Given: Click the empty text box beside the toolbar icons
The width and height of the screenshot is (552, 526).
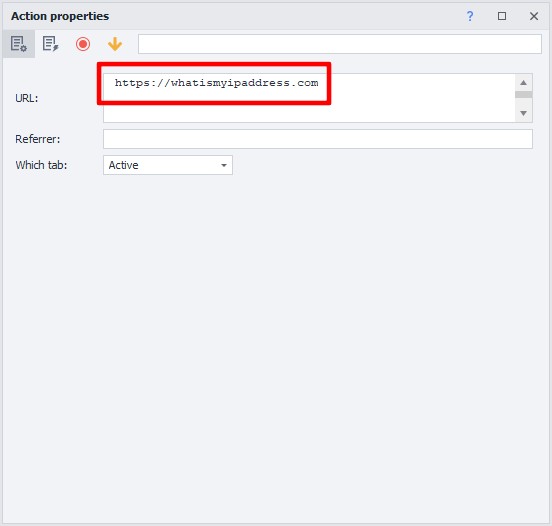Looking at the screenshot, I should coord(340,44).
